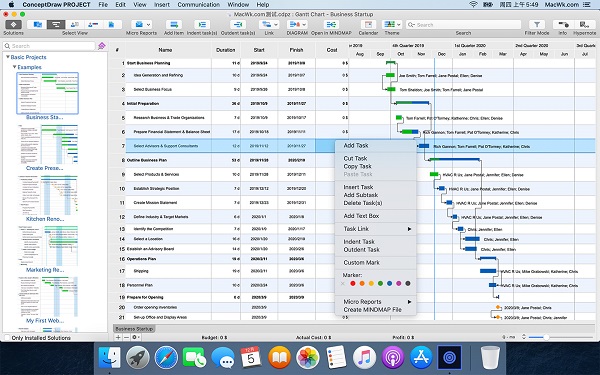Select the resources view icon

click(75, 24)
